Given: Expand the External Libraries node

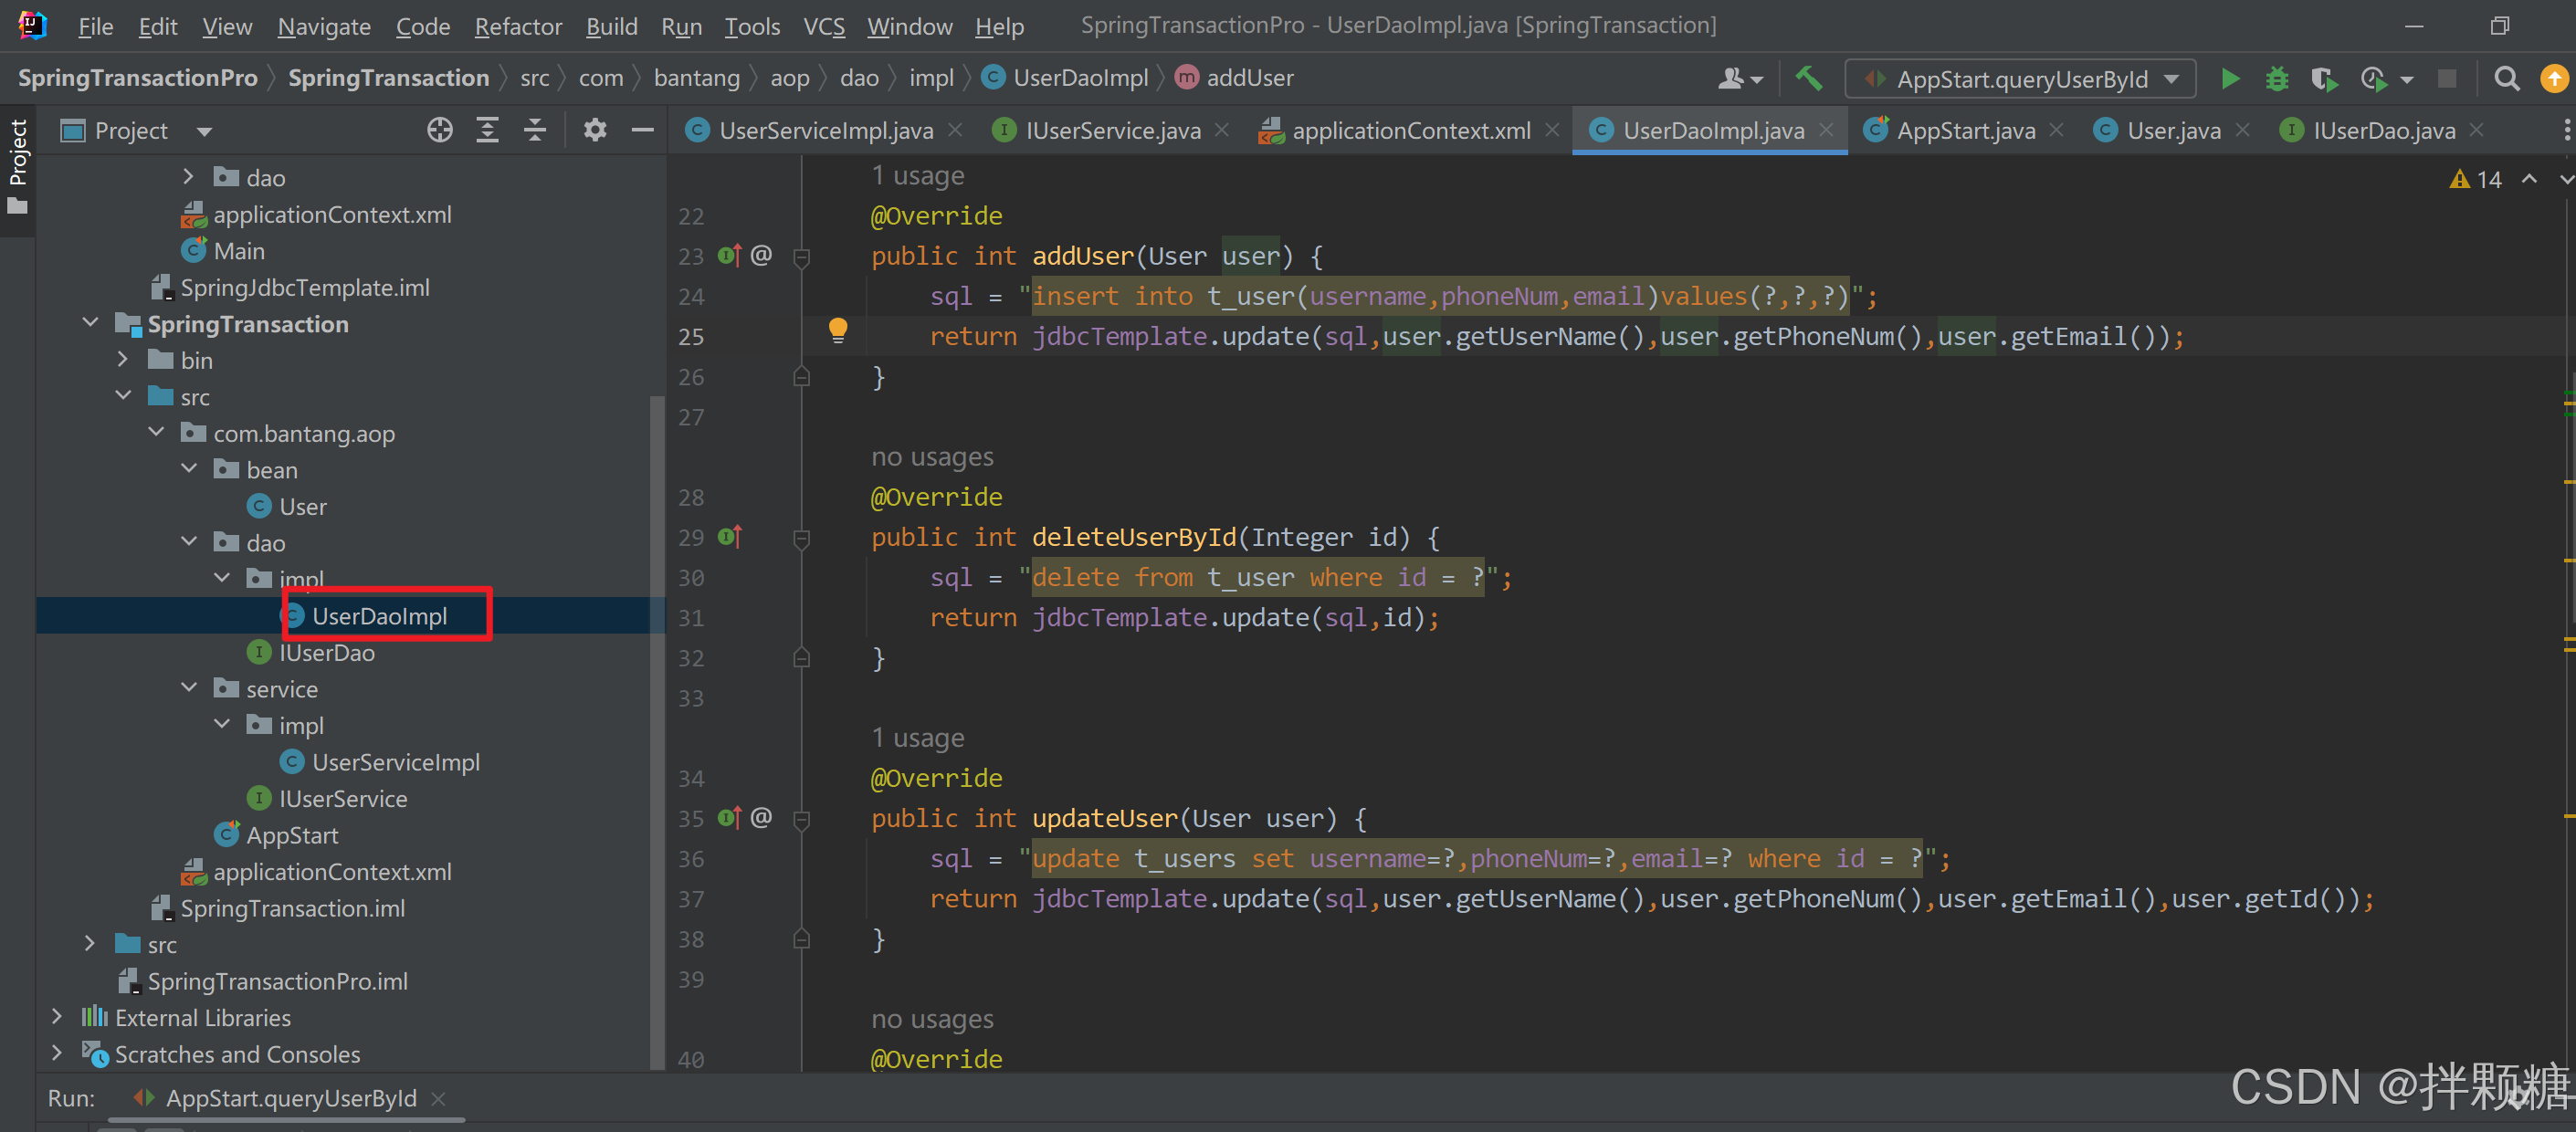Looking at the screenshot, I should tap(57, 1017).
